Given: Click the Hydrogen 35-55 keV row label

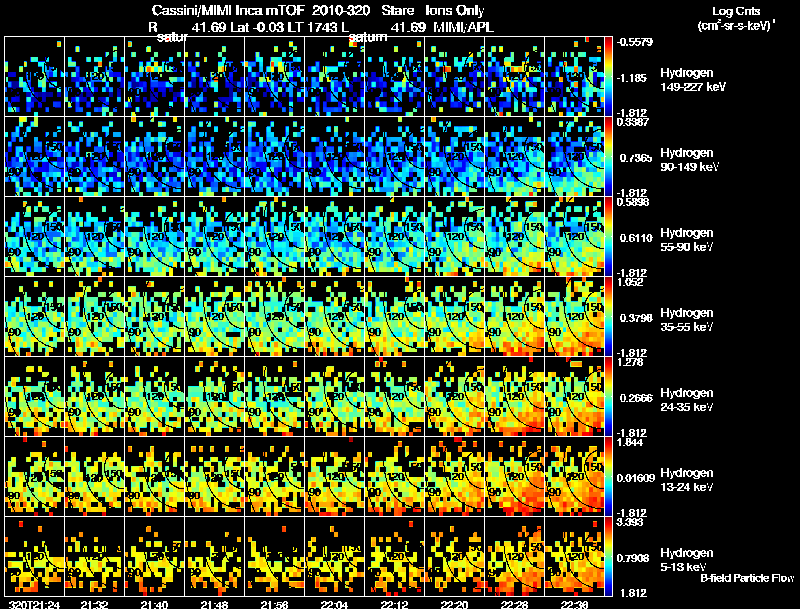Looking at the screenshot, I should 687,320.
